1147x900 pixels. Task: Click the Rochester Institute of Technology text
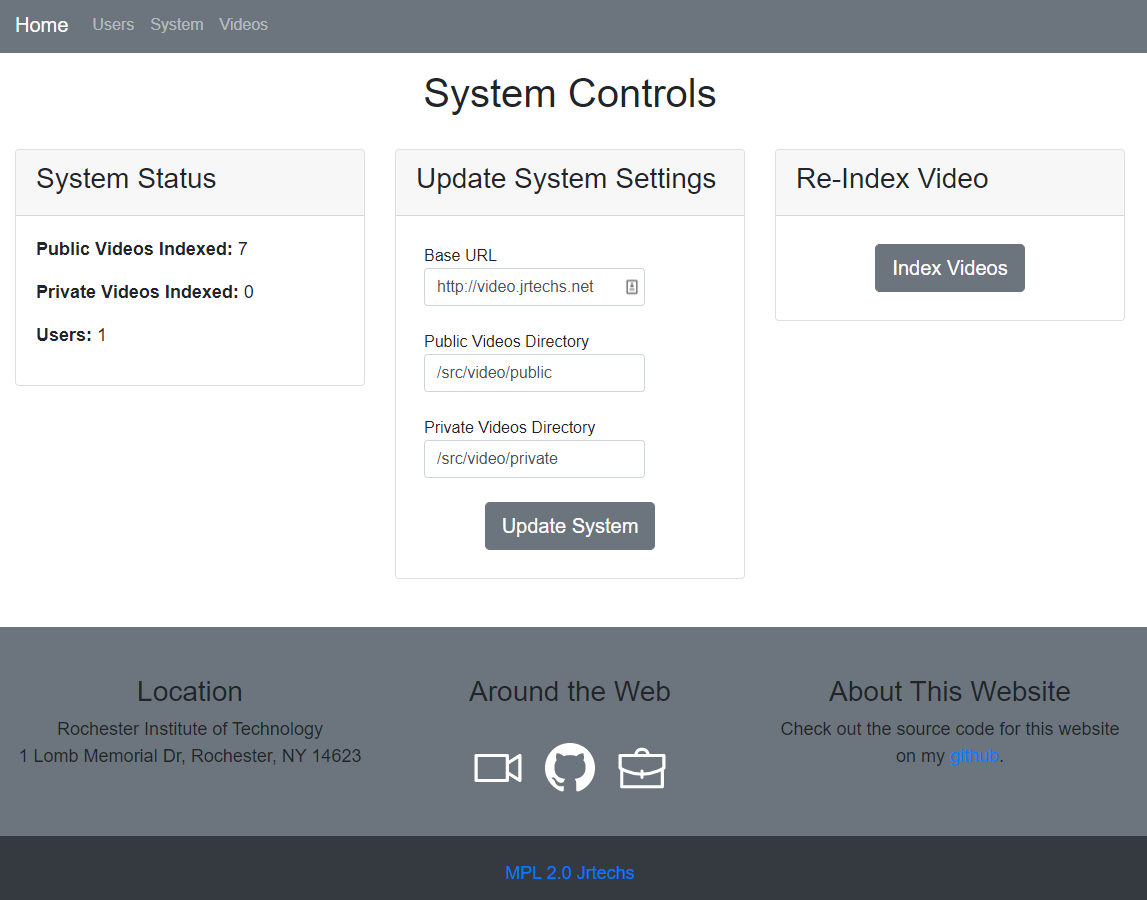click(190, 729)
